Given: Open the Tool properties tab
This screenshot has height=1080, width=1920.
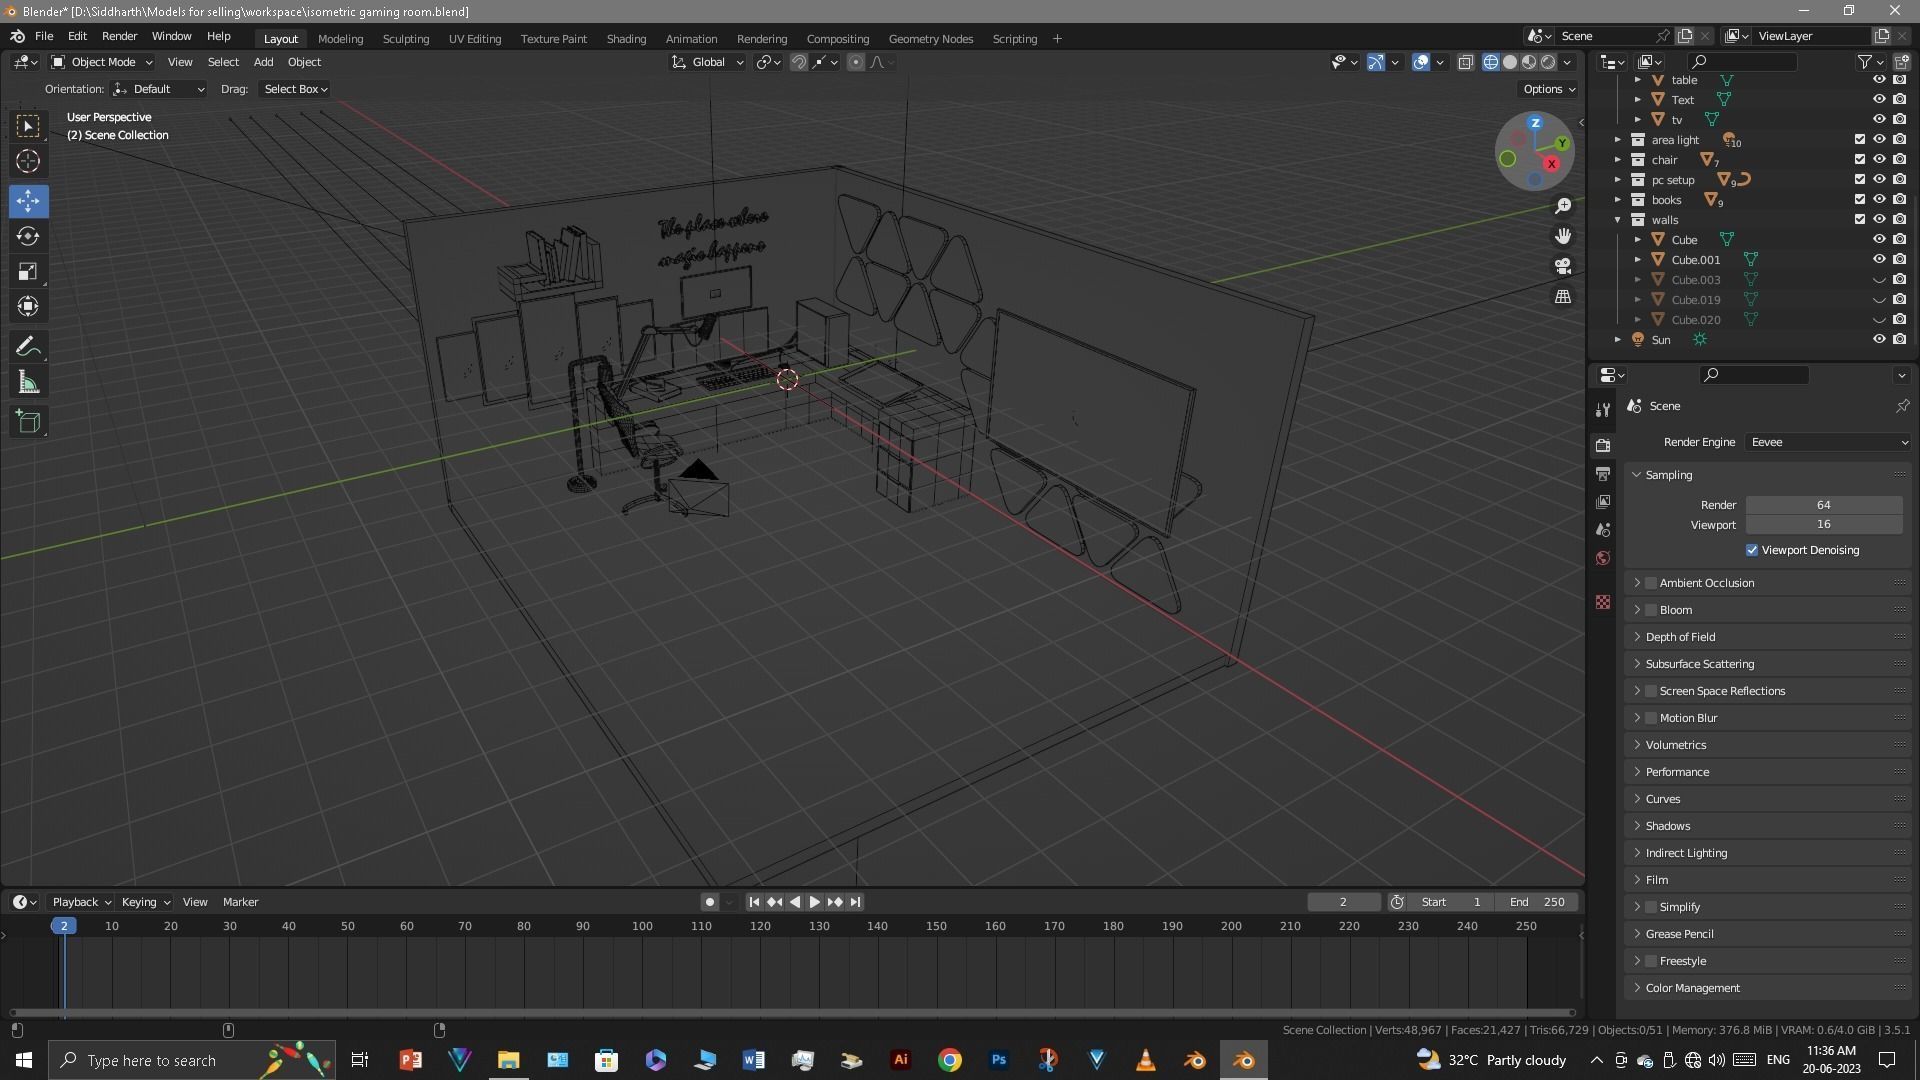Looking at the screenshot, I should 1603,410.
